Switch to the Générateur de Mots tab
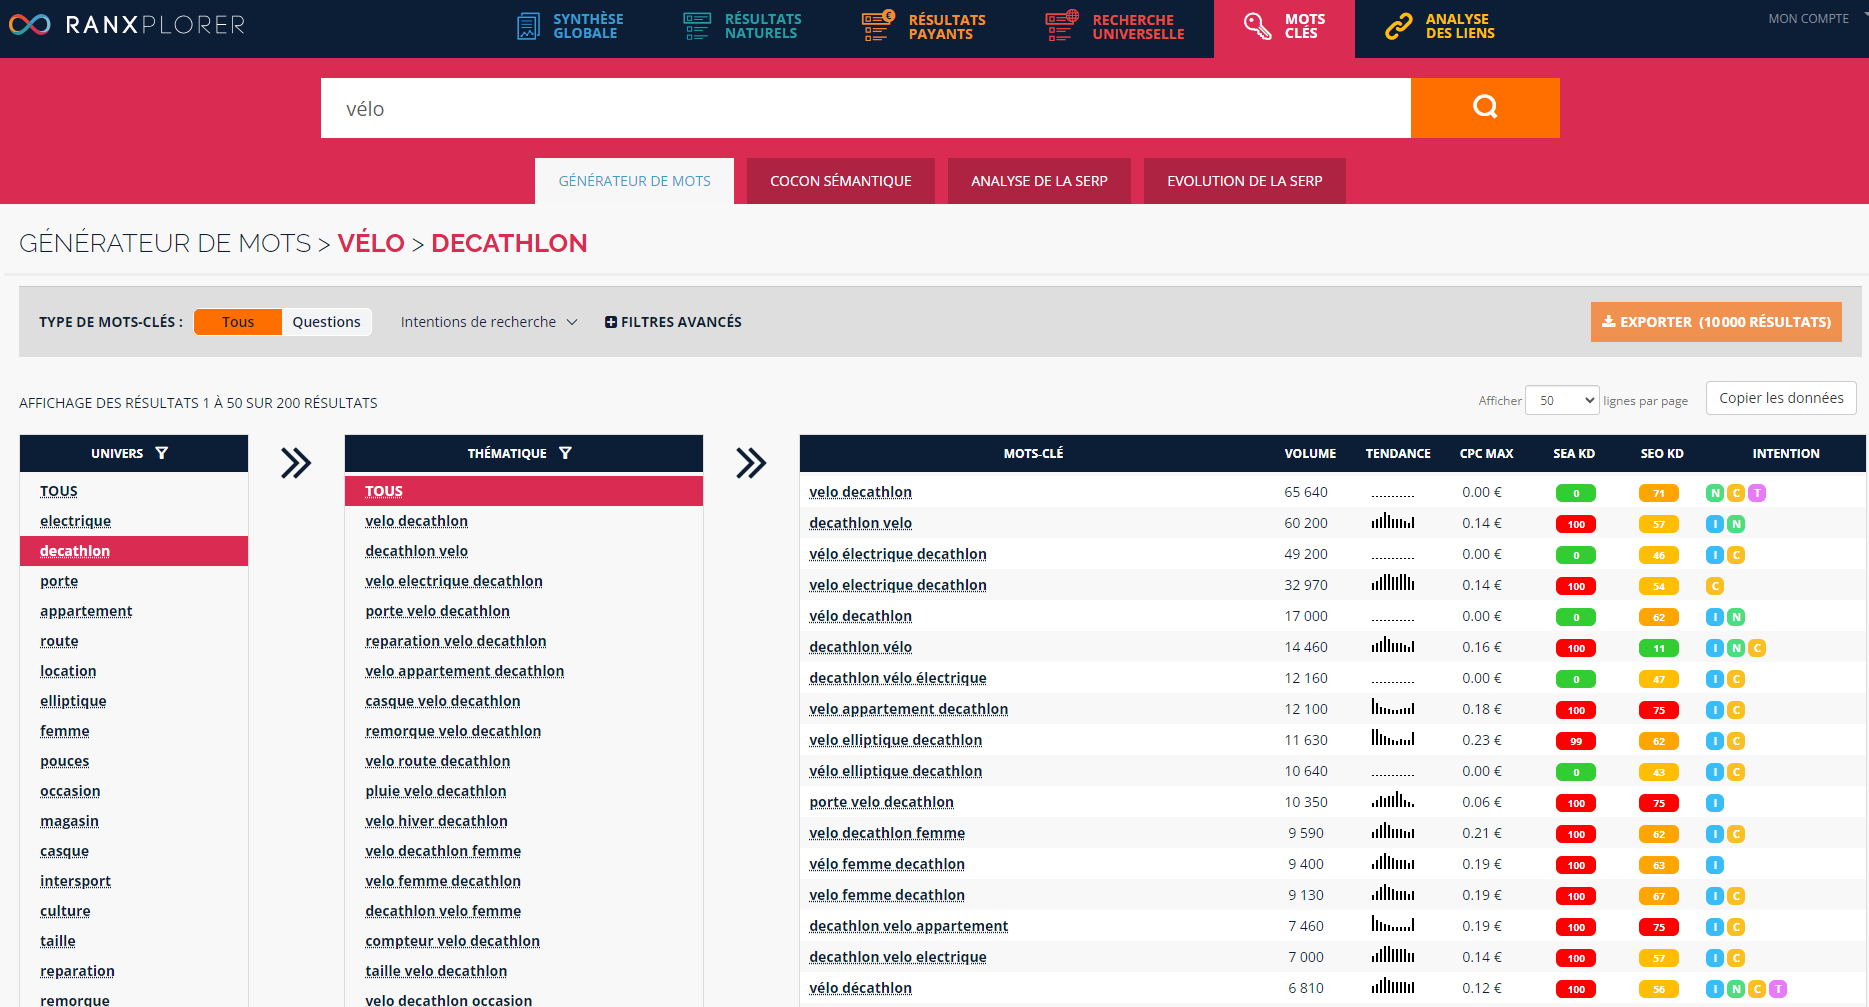 coord(634,181)
